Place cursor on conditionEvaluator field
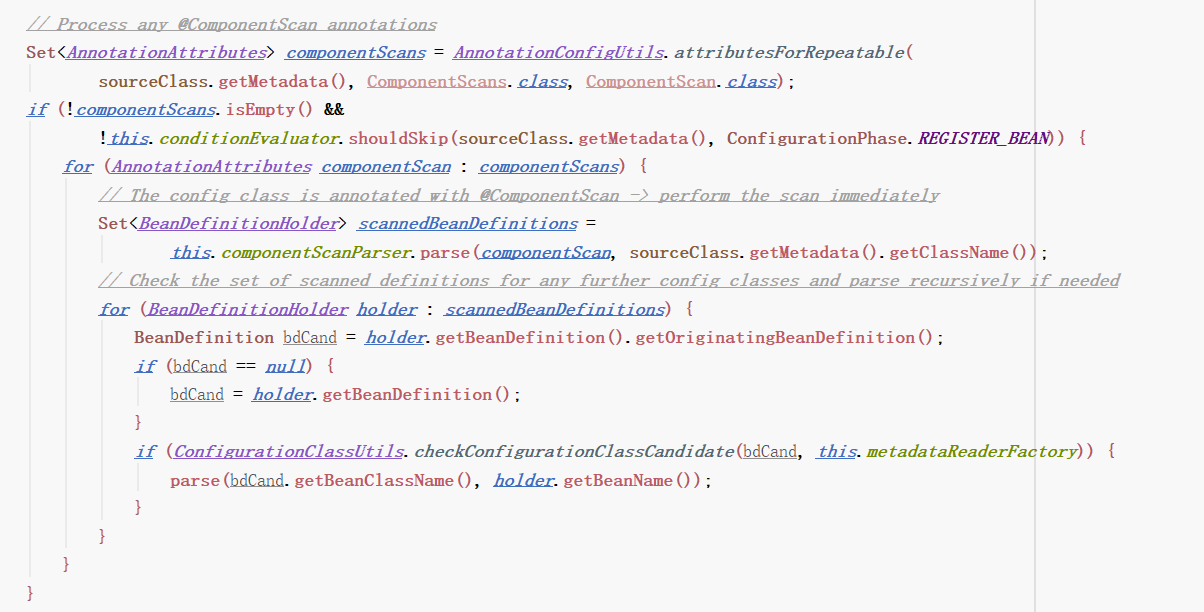Screen dimensions: 1204x612 point(249,138)
